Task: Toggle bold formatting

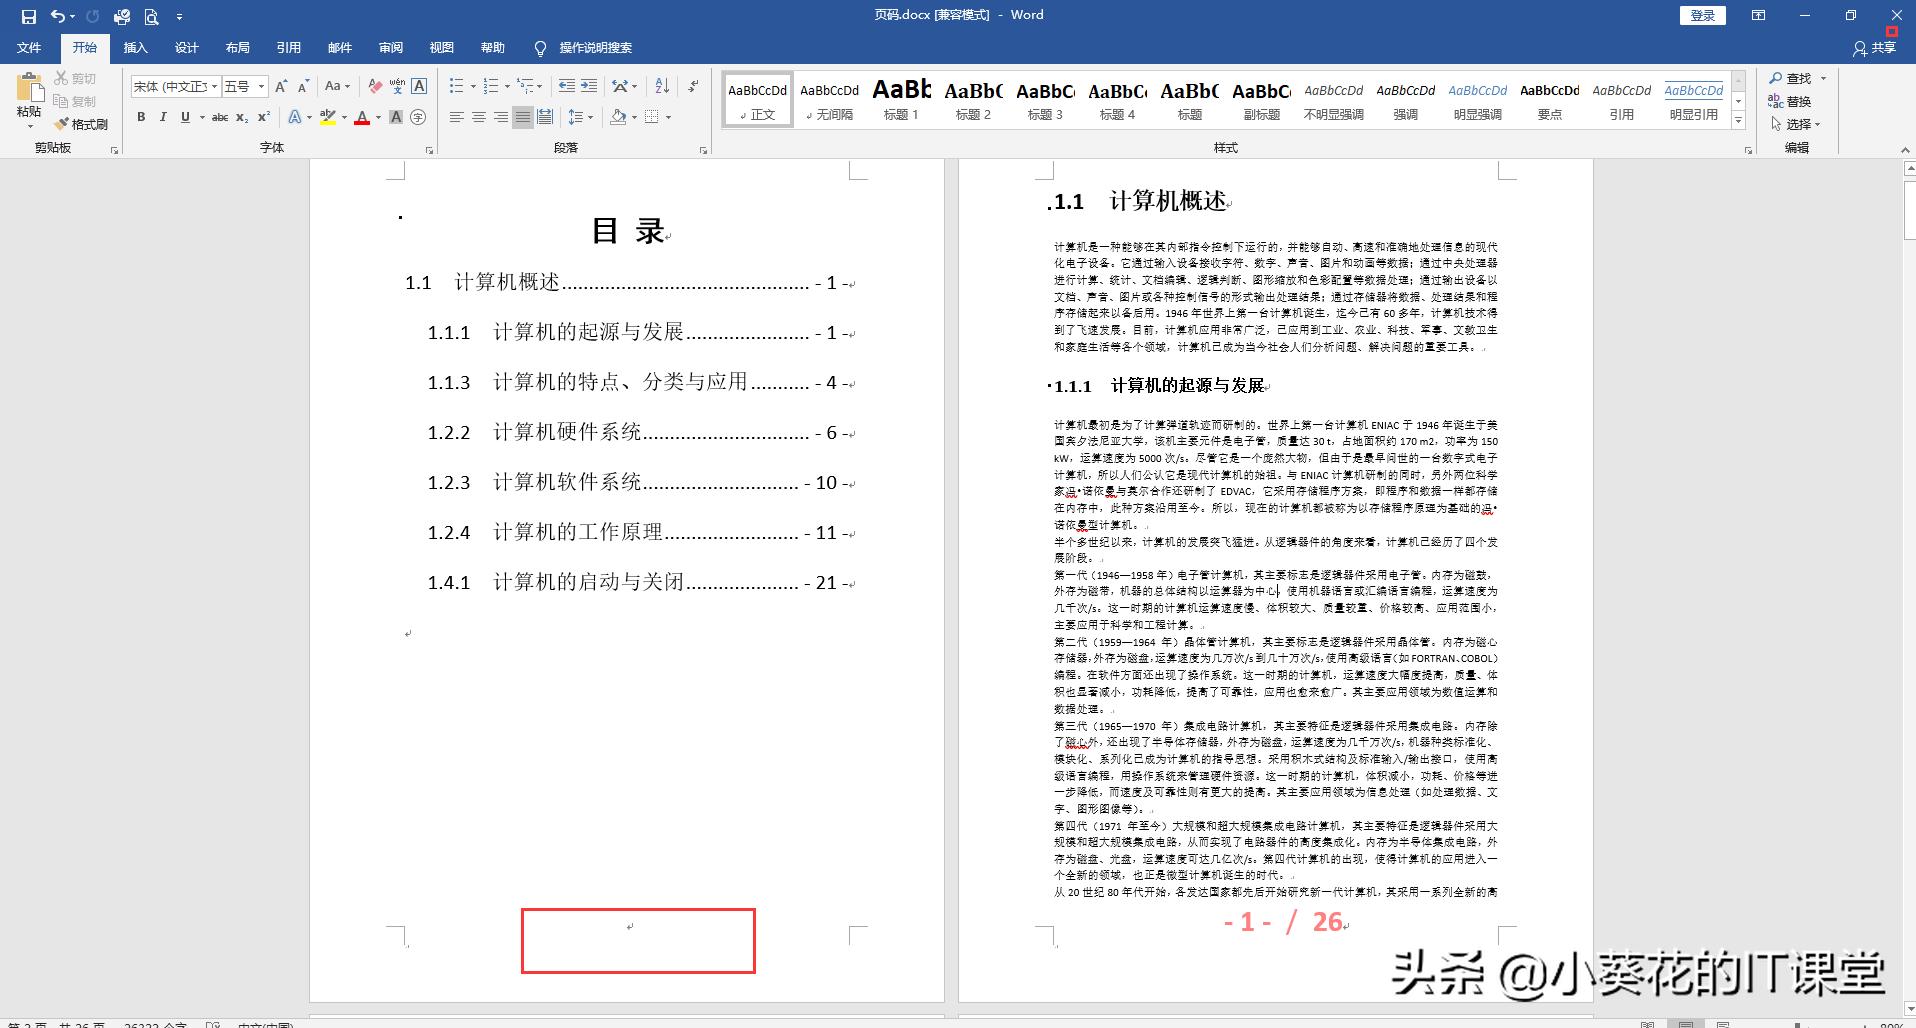Action: [141, 116]
